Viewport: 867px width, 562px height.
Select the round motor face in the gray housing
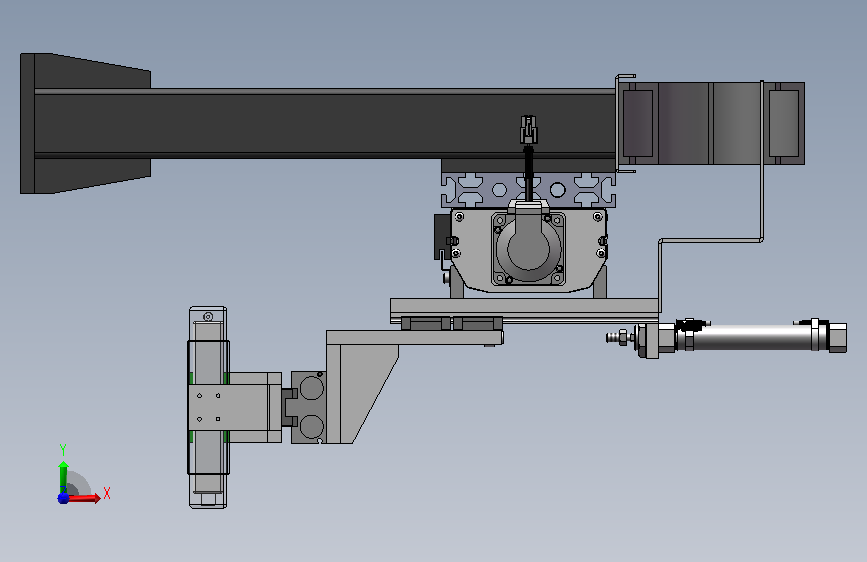tap(528, 248)
